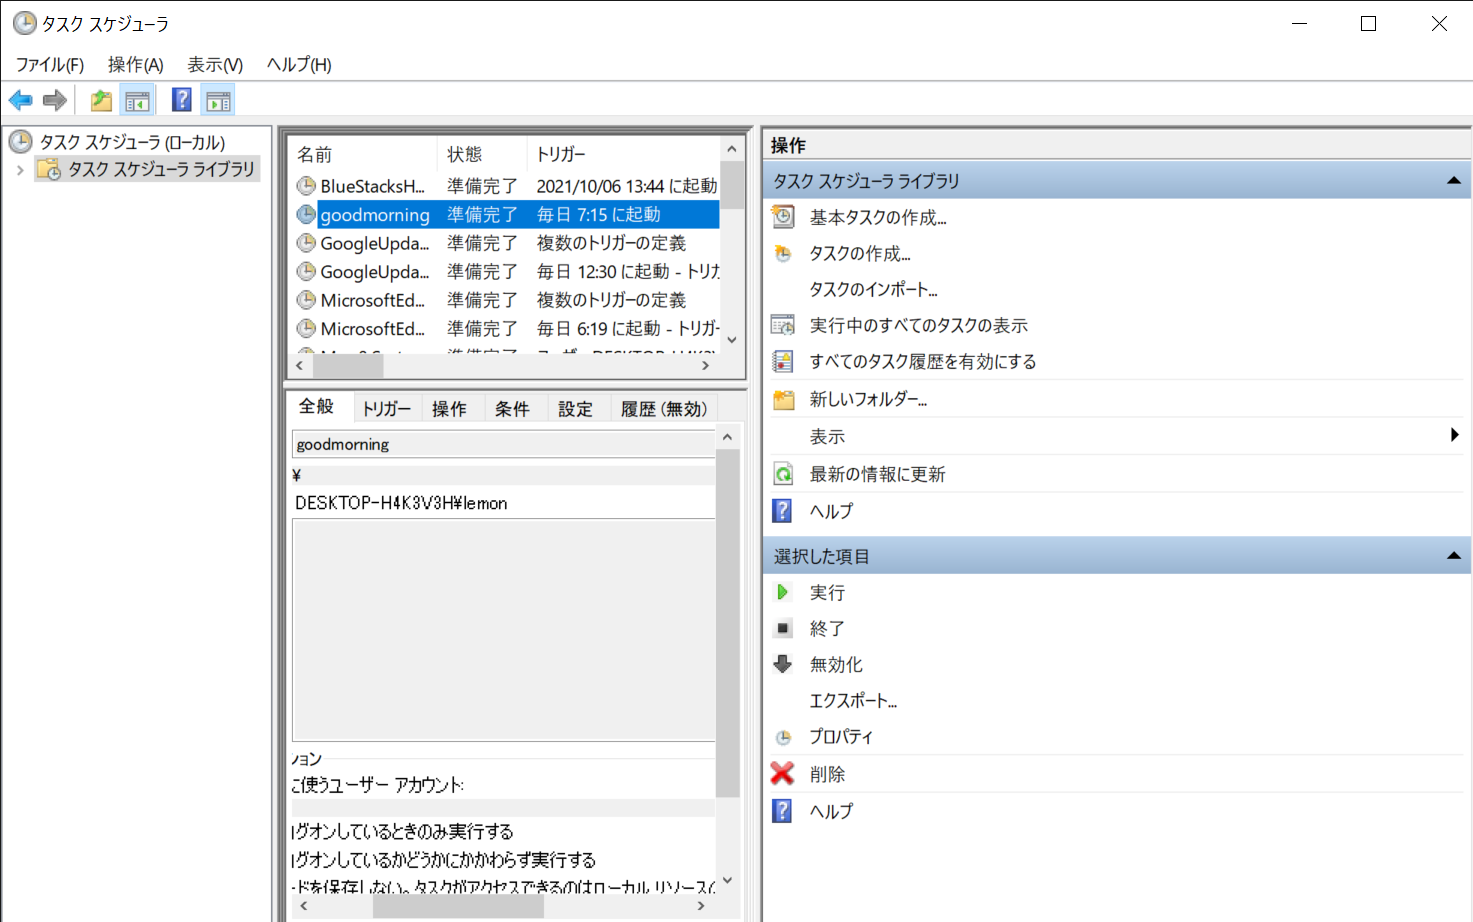Open Help from the actions pane

tap(830, 510)
